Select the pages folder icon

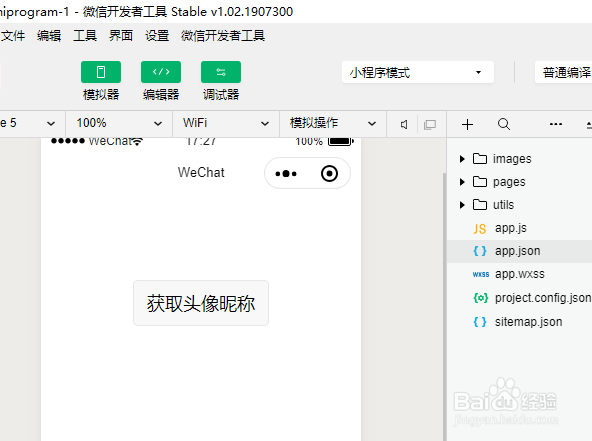480,182
